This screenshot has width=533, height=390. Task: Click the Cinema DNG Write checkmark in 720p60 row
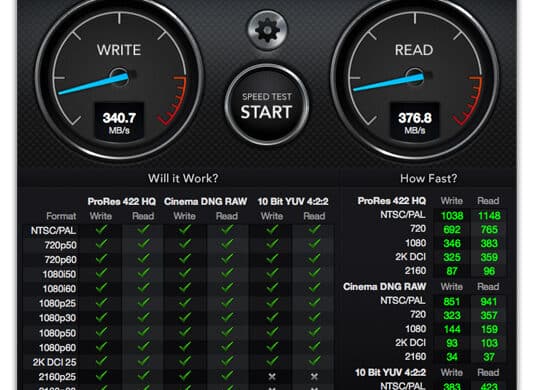pyautogui.click(x=185, y=259)
